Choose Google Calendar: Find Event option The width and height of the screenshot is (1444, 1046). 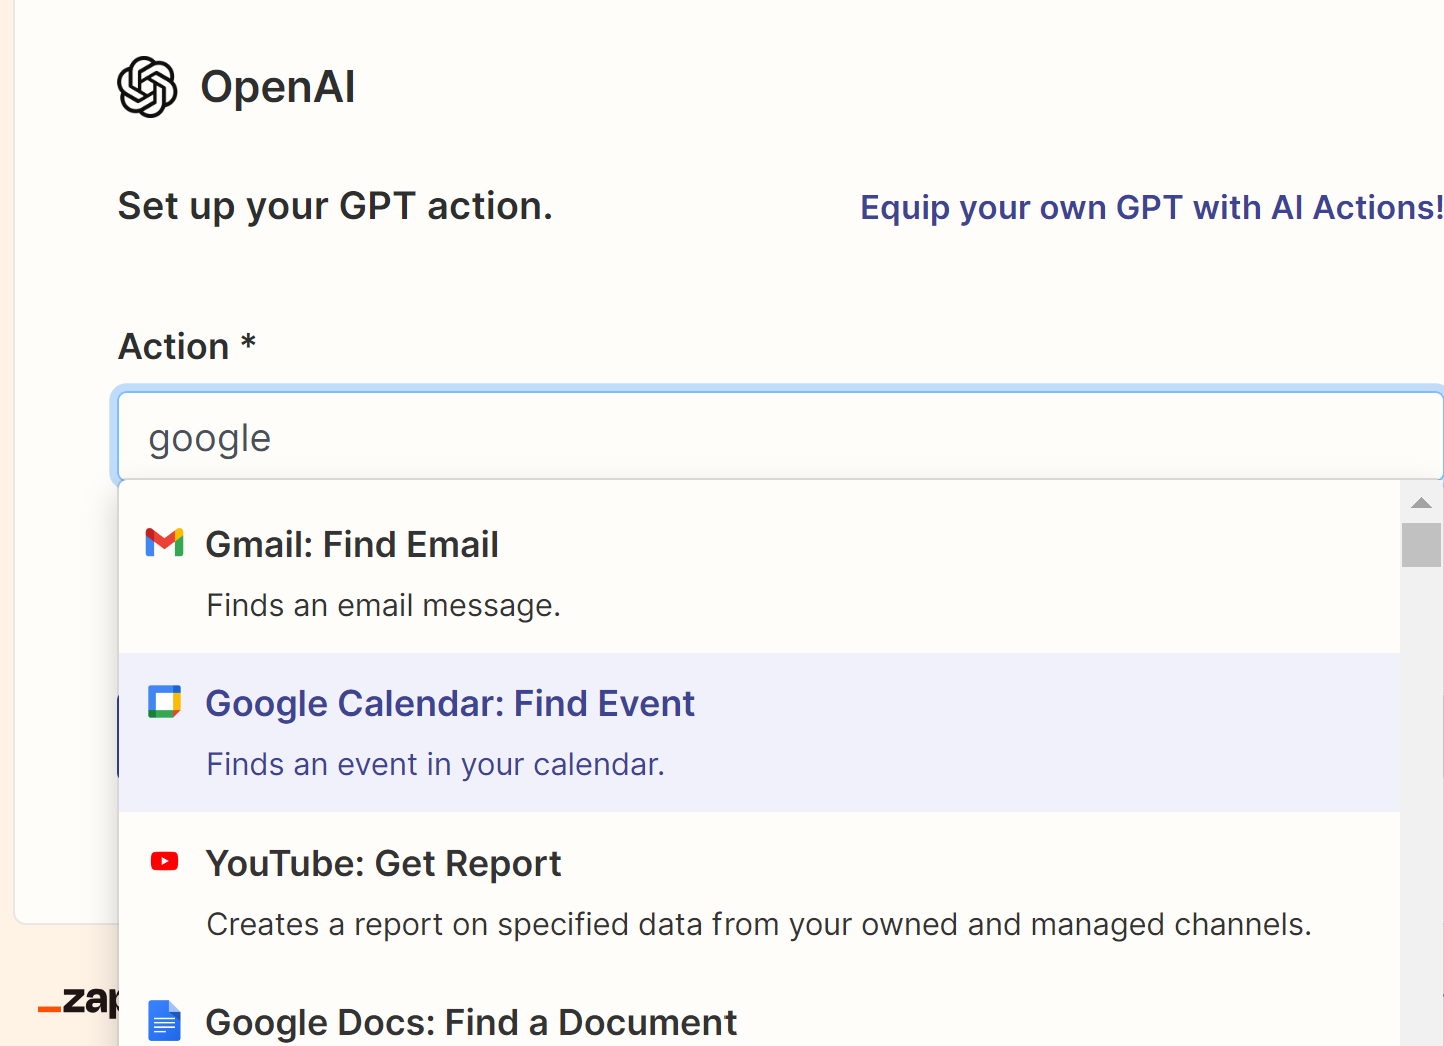point(759,732)
